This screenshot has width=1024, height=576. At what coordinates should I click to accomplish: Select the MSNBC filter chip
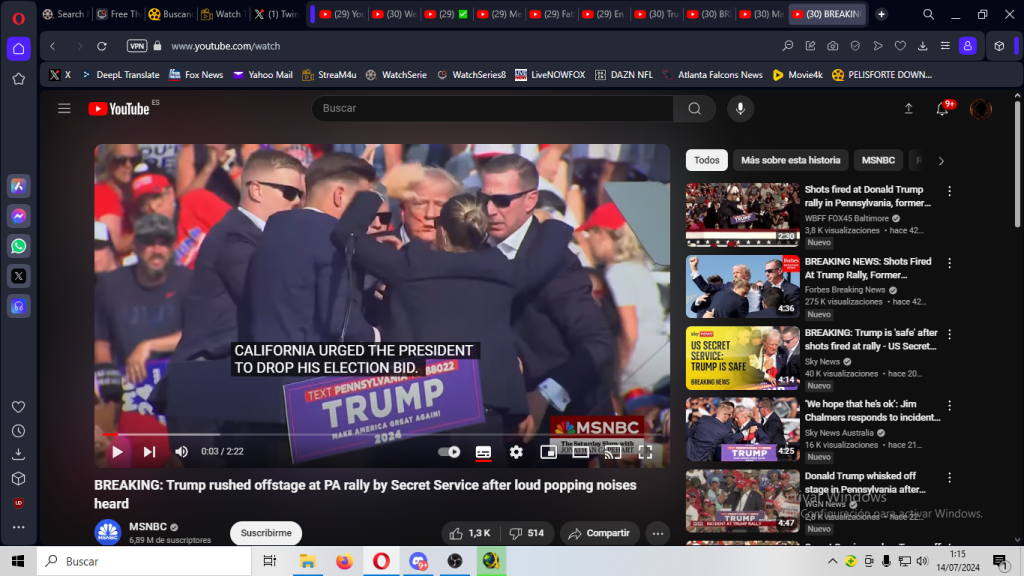(878, 160)
